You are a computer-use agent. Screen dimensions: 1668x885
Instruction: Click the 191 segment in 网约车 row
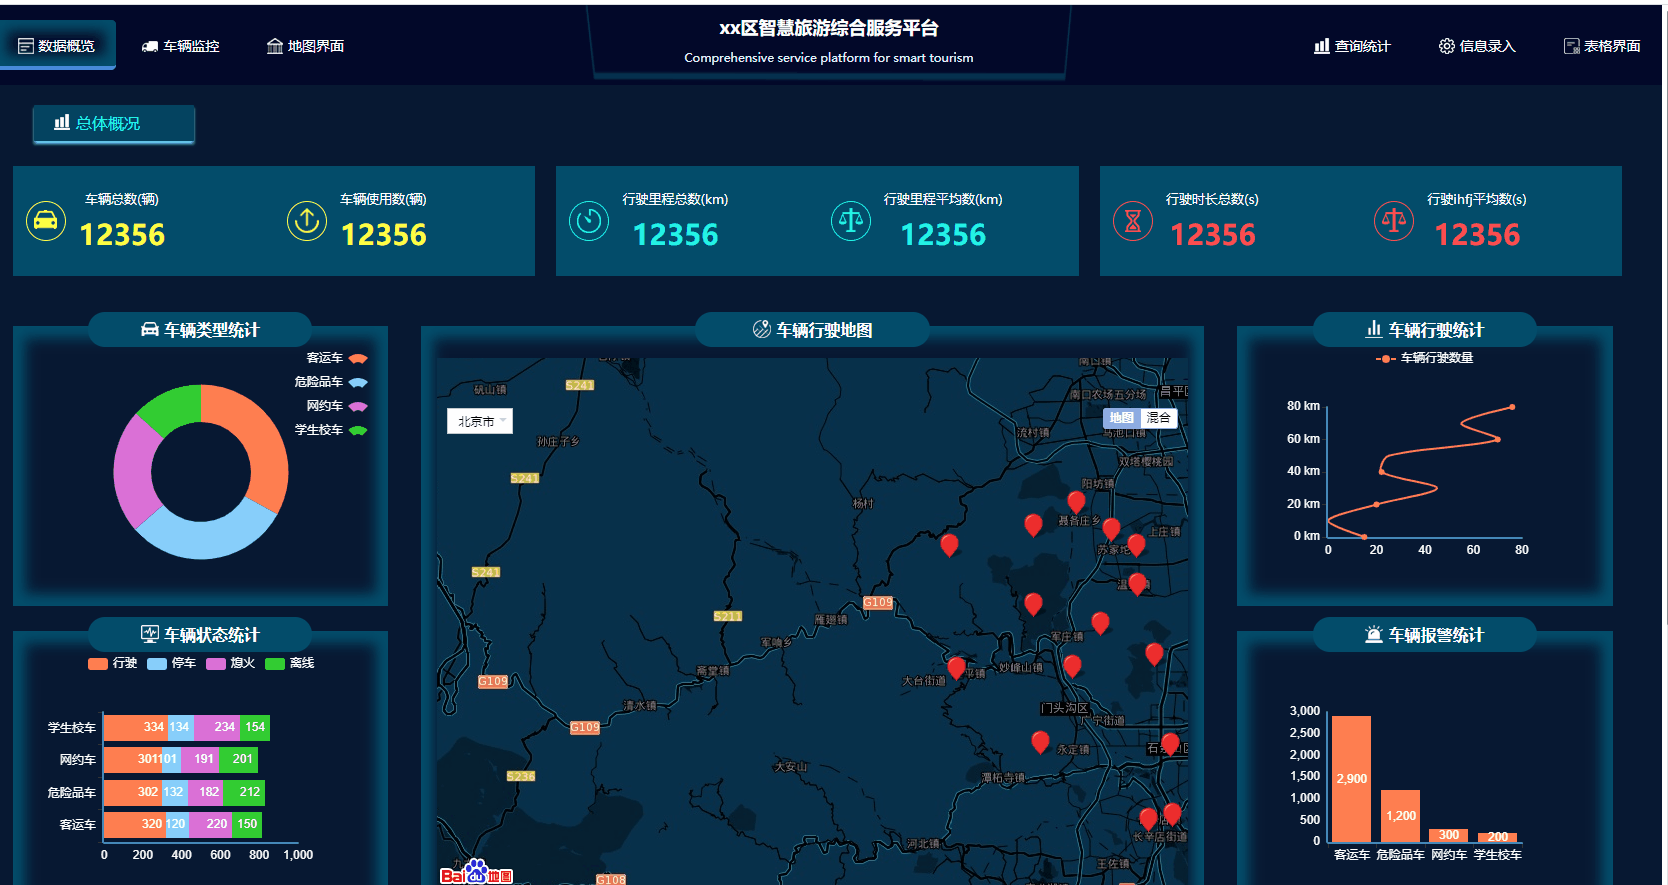coord(201,759)
